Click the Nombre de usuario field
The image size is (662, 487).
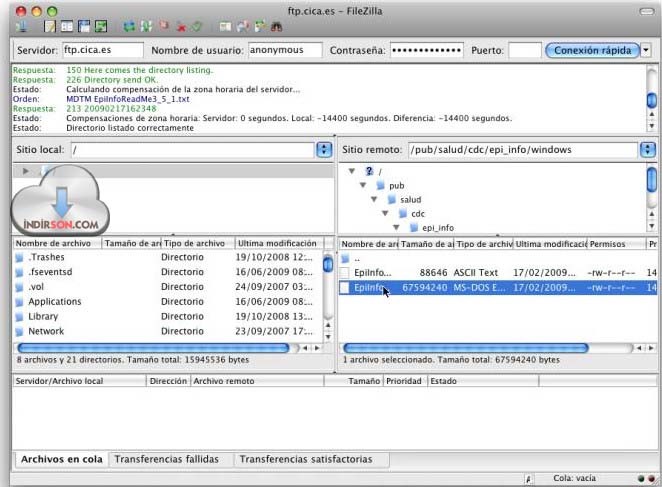(x=285, y=50)
